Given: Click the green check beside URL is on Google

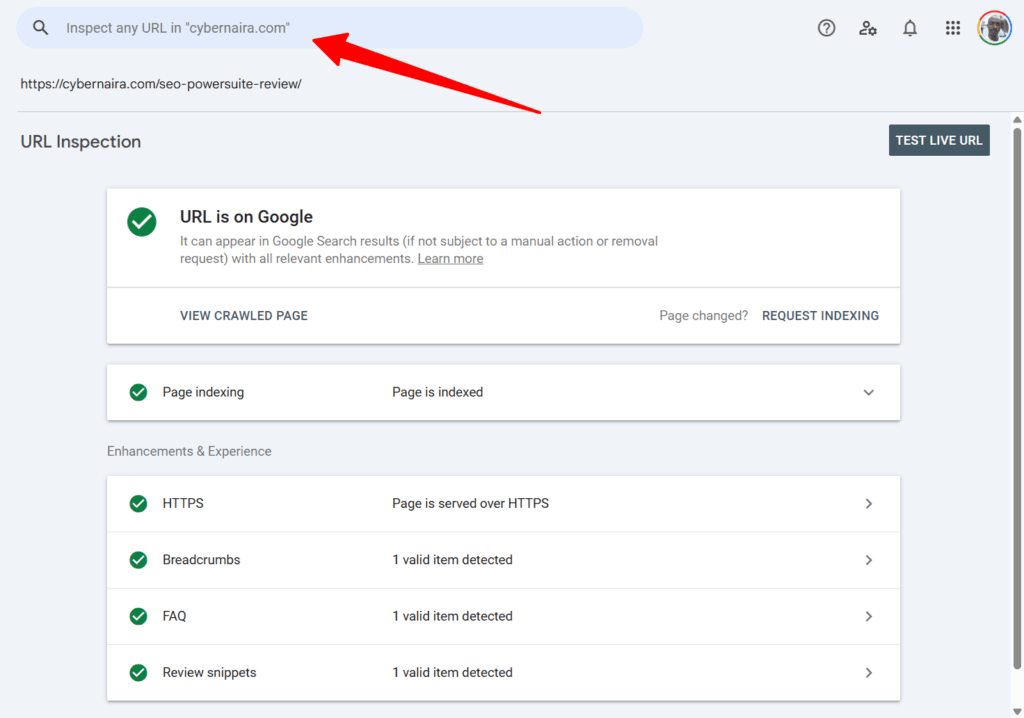Looking at the screenshot, I should pyautogui.click(x=142, y=222).
